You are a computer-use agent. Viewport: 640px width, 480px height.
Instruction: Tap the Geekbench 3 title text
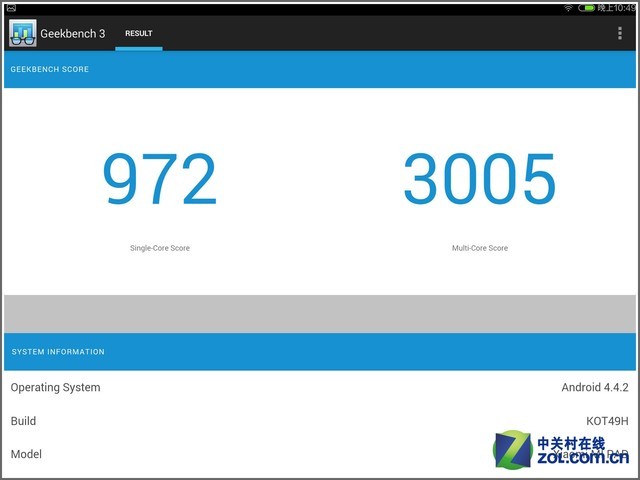tap(72, 33)
